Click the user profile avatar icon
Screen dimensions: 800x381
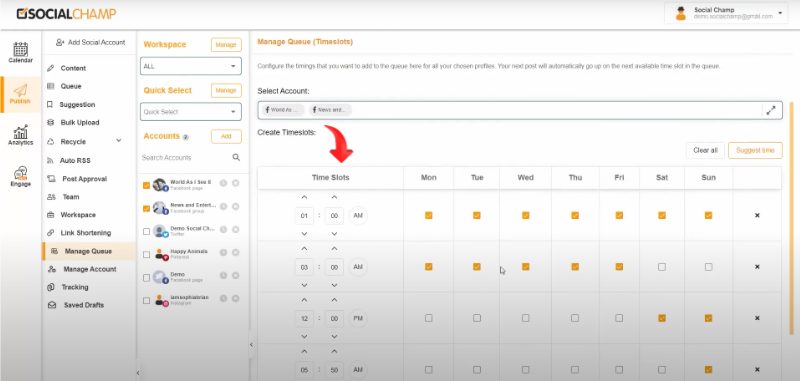point(681,13)
